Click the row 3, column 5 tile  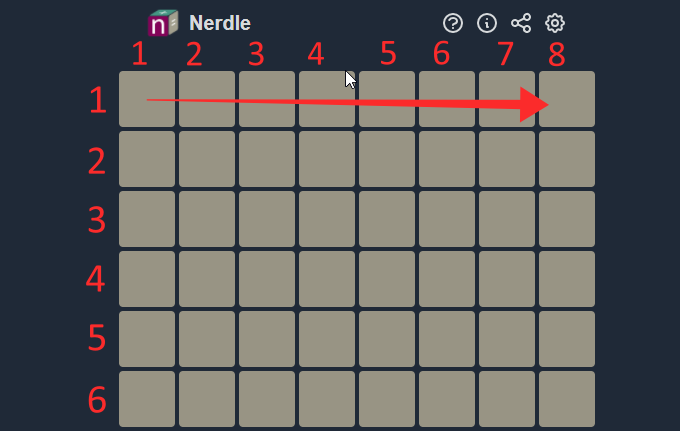tap(387, 219)
